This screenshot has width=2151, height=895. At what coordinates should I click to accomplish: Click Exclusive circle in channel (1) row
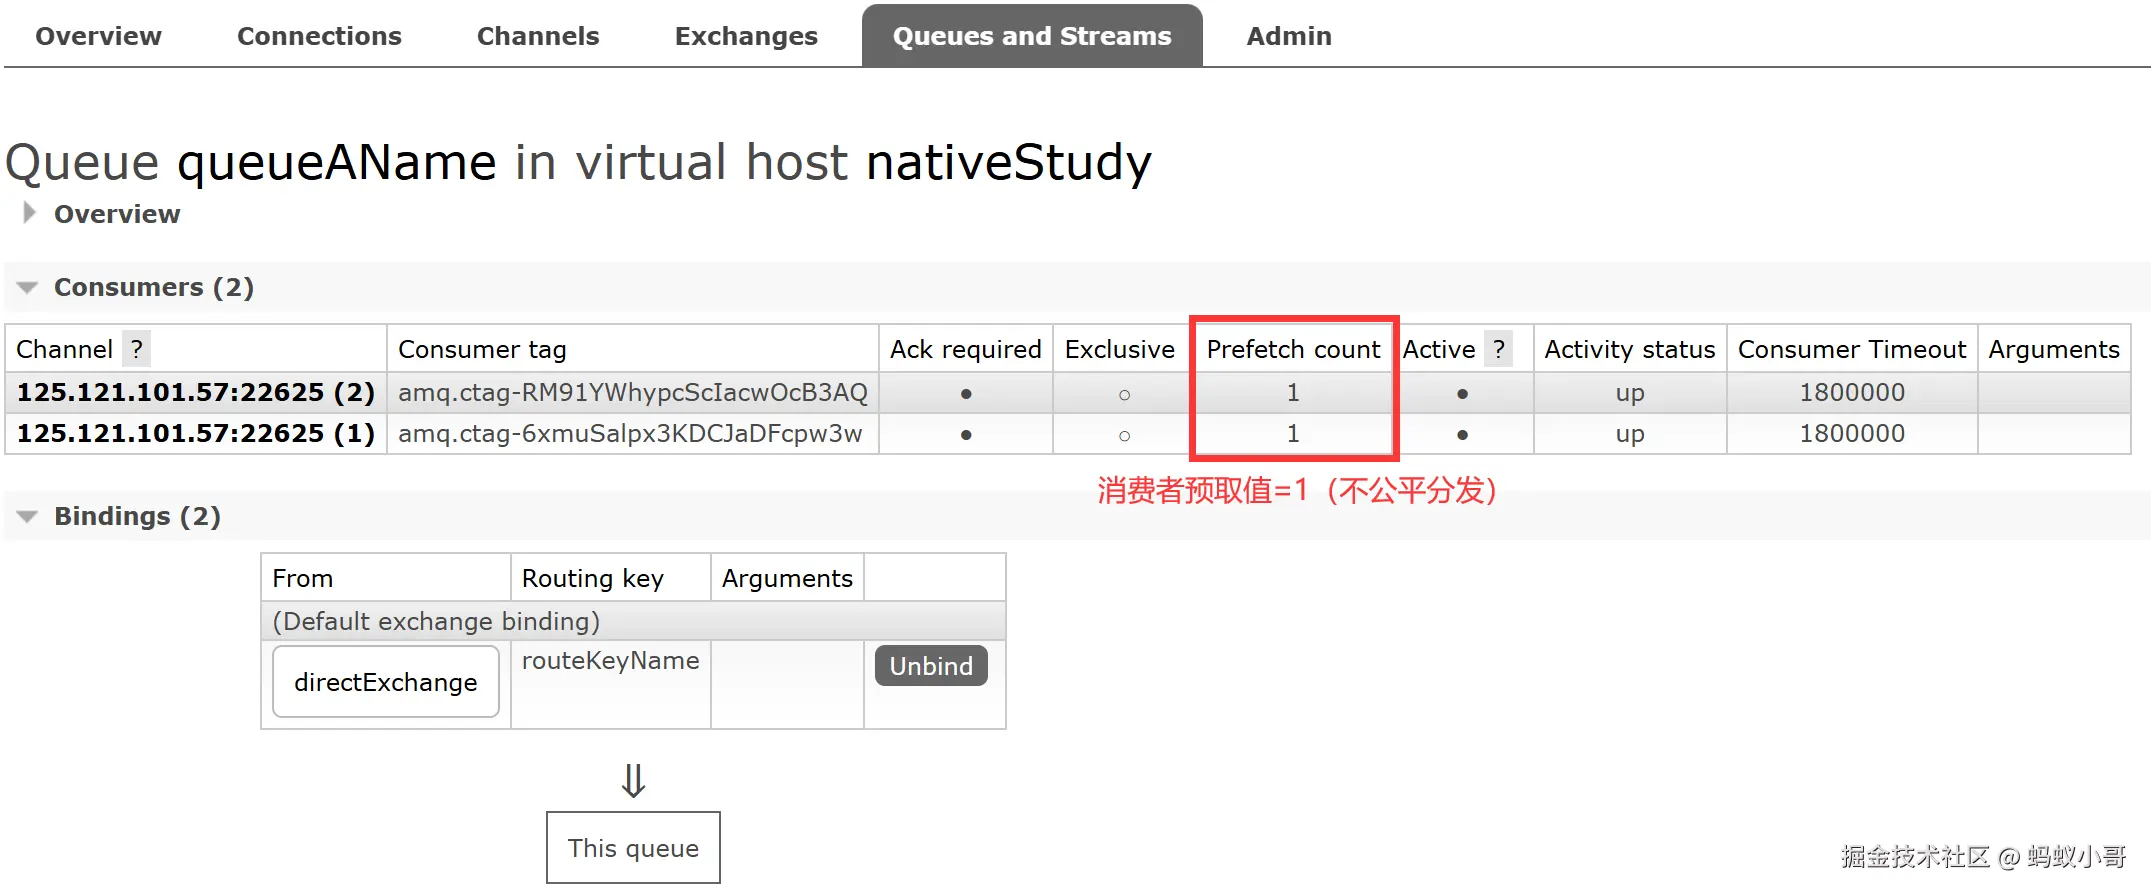coord(1124,436)
